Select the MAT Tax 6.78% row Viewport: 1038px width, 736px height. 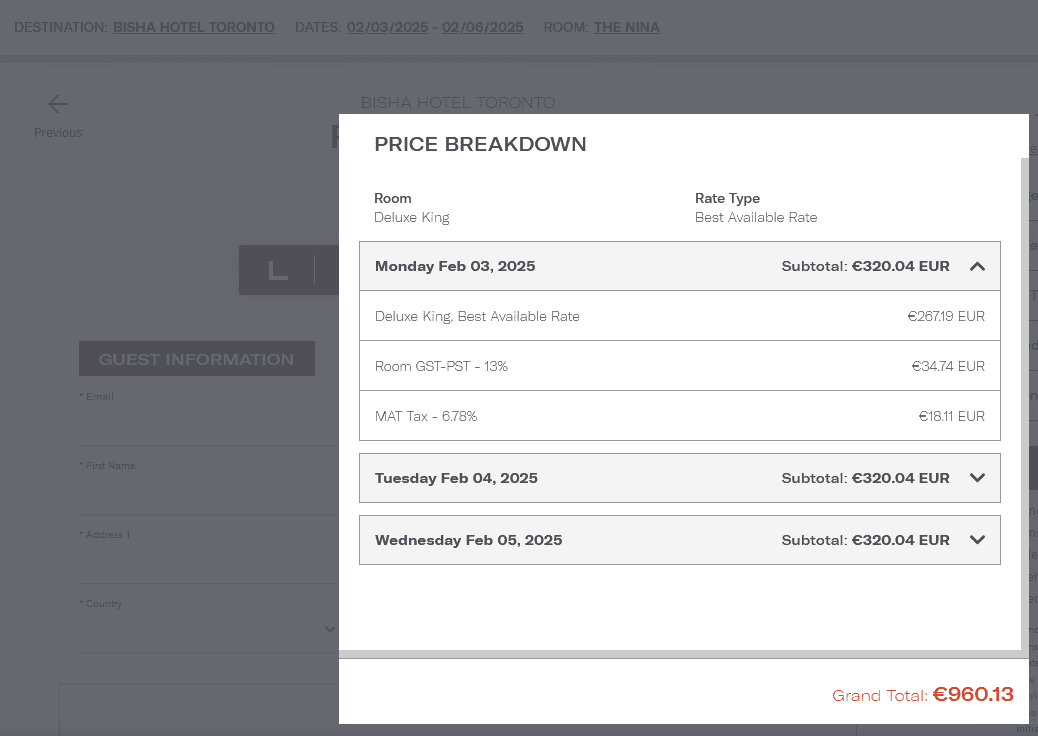679,416
